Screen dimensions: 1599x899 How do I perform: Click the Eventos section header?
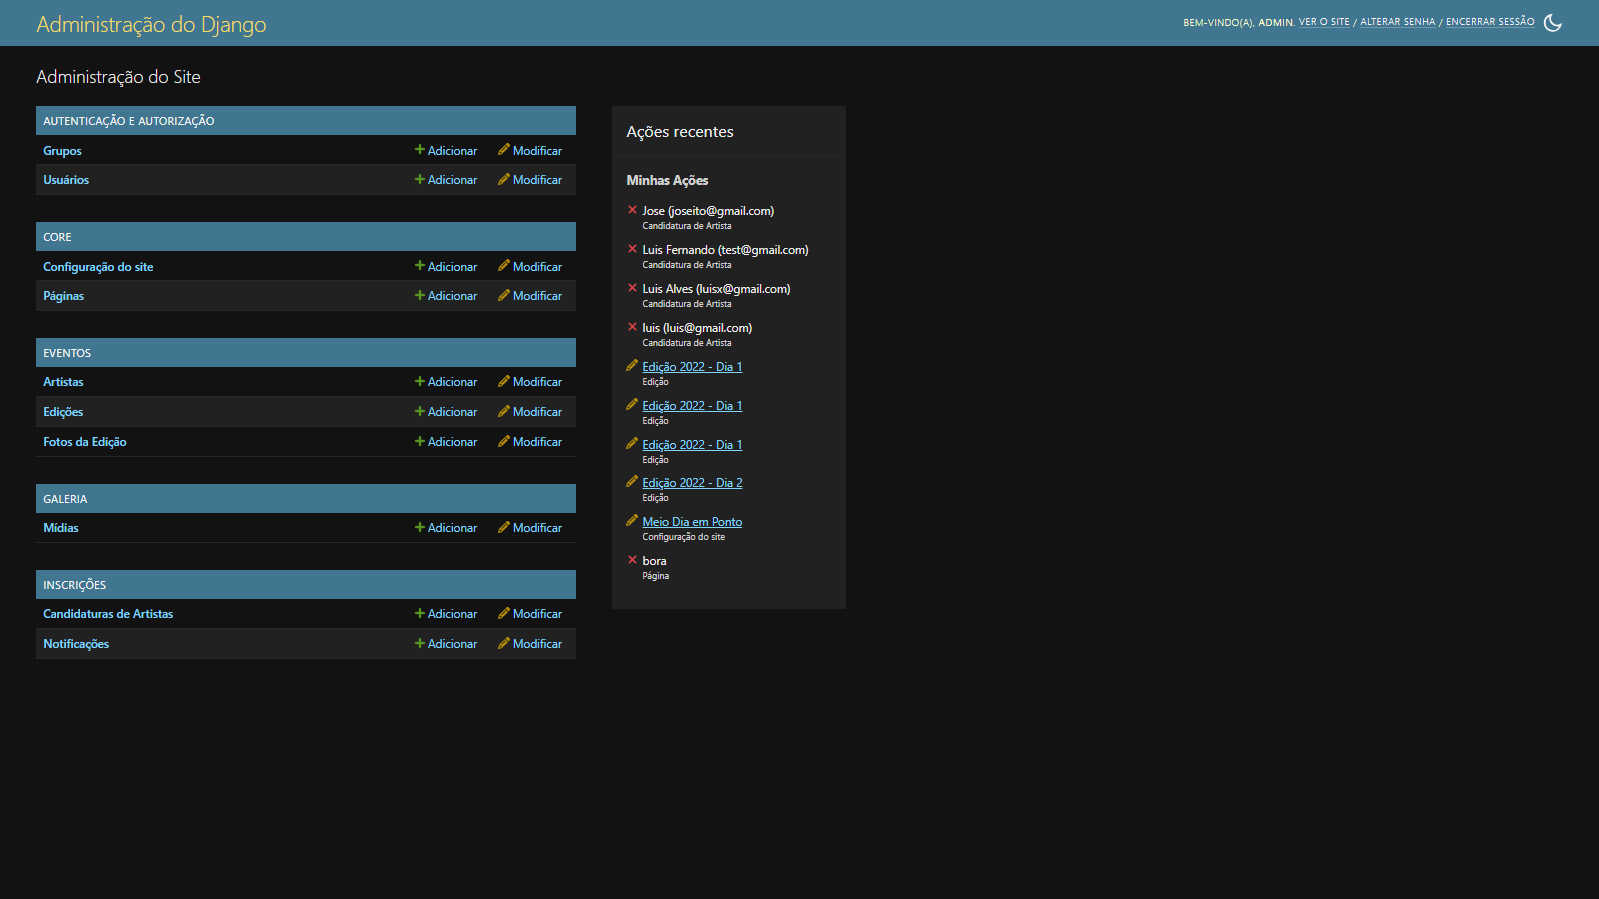point(67,353)
